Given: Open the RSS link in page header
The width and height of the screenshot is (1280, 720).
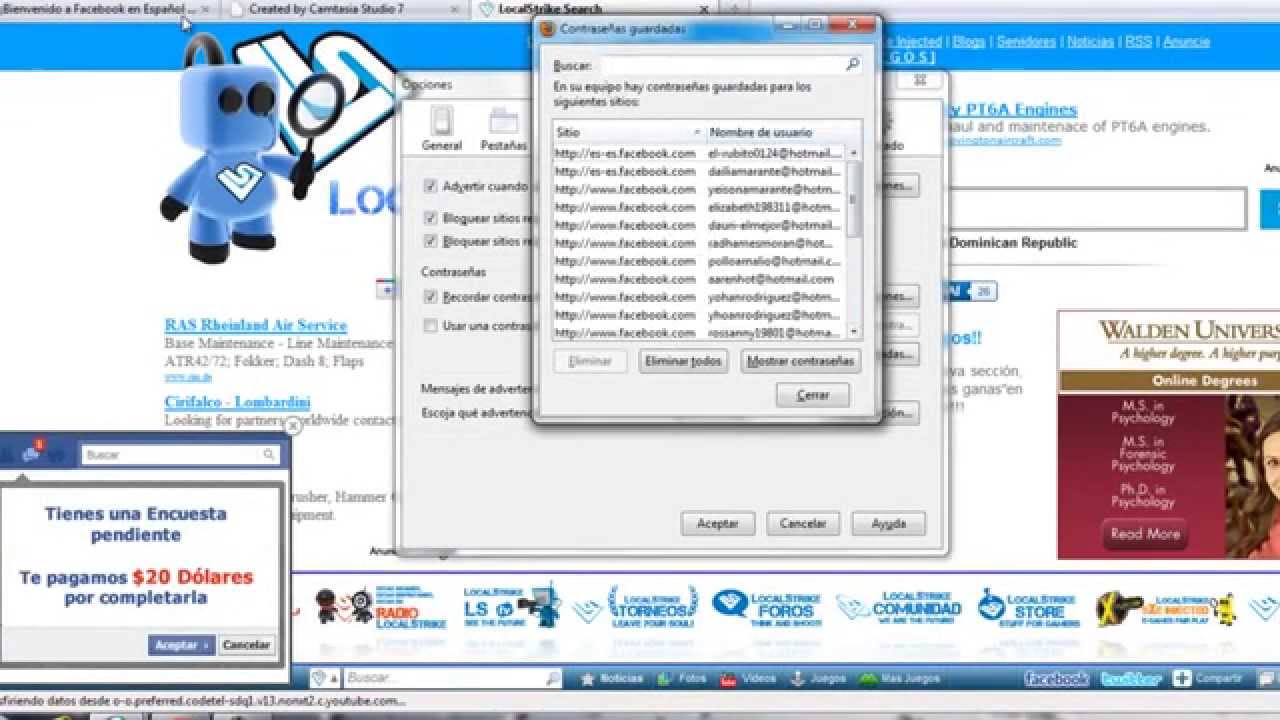Looking at the screenshot, I should click(1138, 42).
